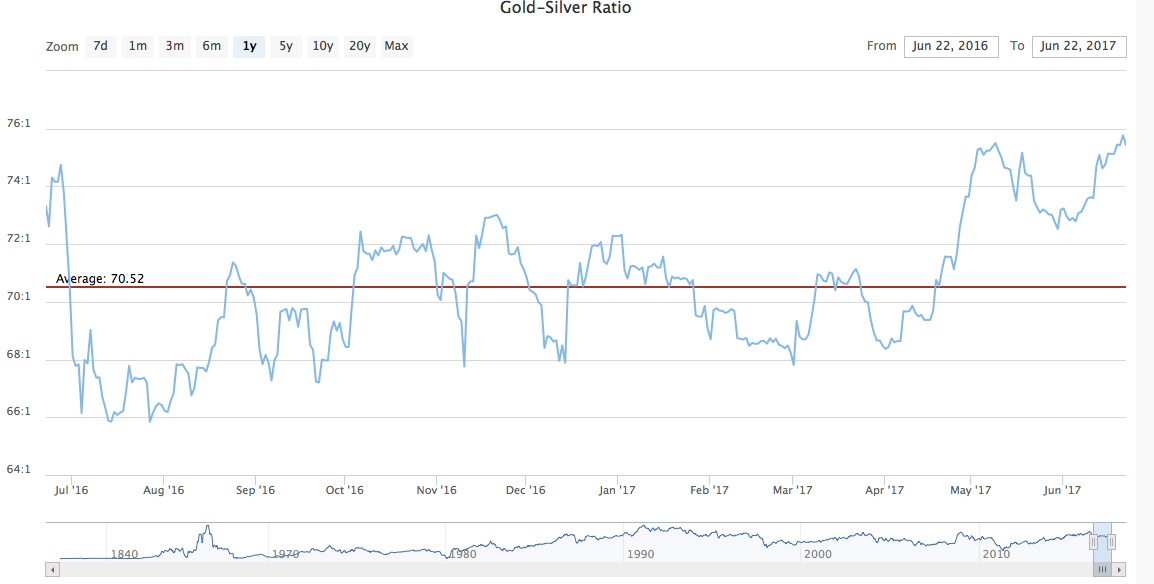Show Max time range

pyautogui.click(x=397, y=46)
